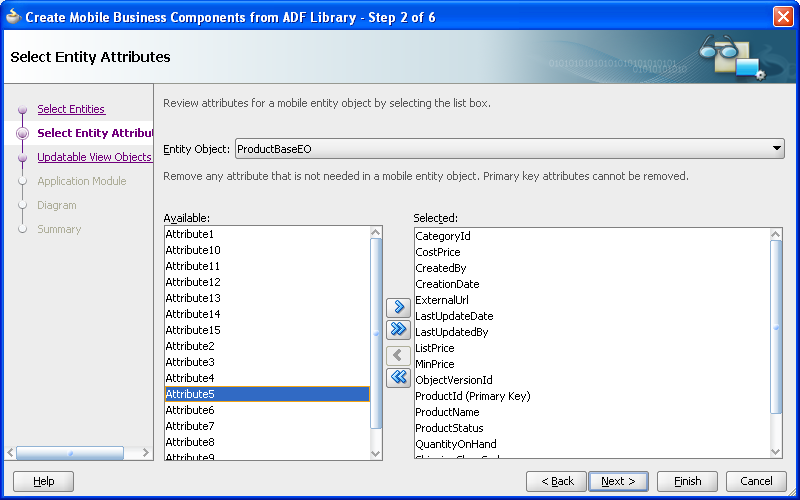The height and width of the screenshot is (500, 800).
Task: Click Available list scroll down arrow
Action: pos(376,453)
